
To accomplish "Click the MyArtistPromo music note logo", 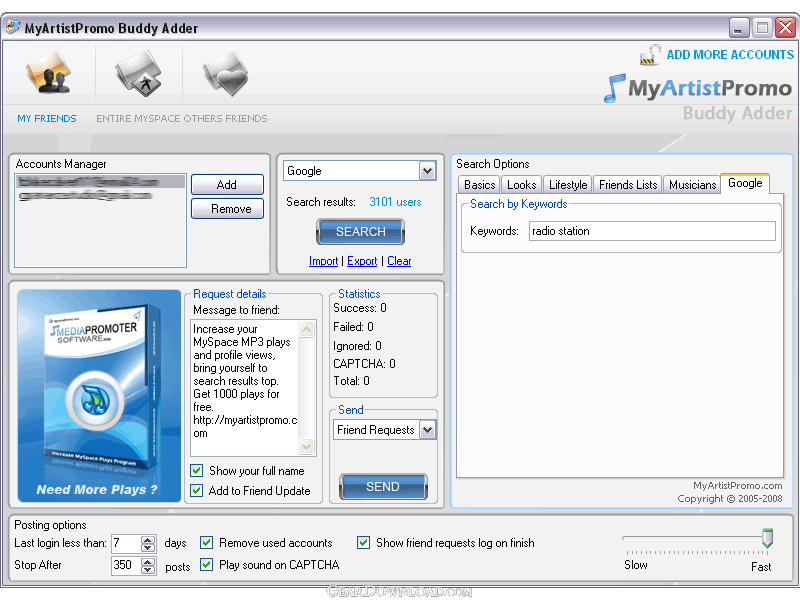I will 614,88.
